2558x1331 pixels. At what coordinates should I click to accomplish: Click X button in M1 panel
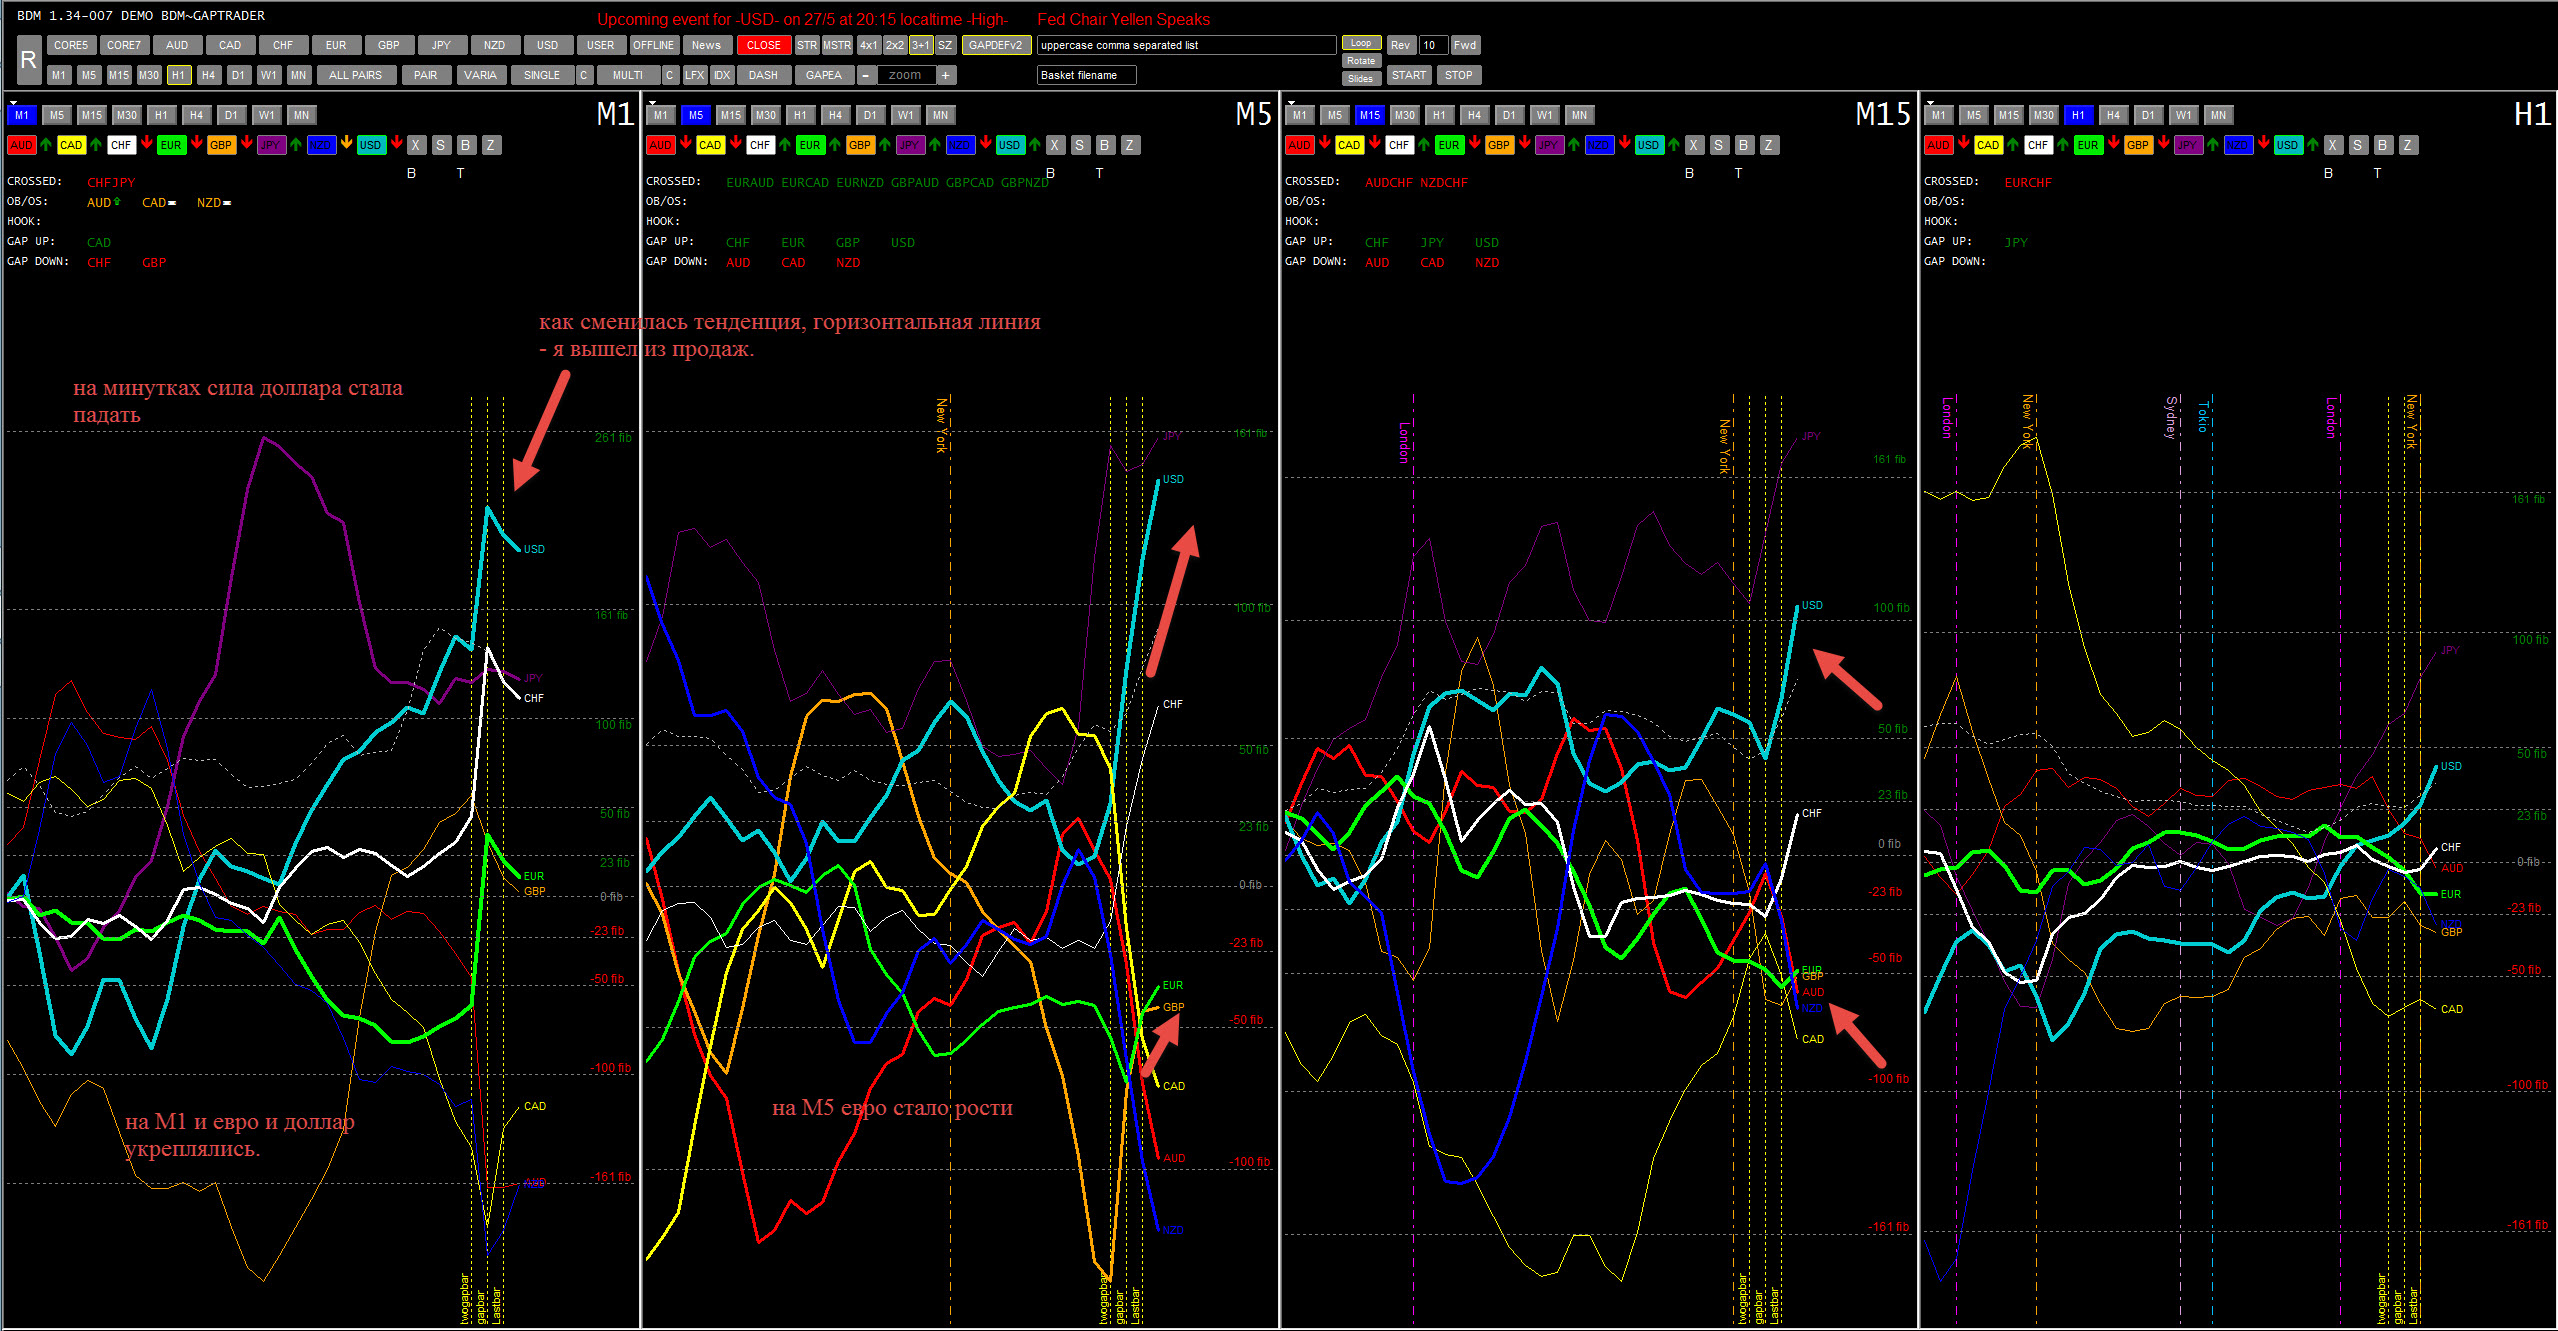tap(416, 145)
